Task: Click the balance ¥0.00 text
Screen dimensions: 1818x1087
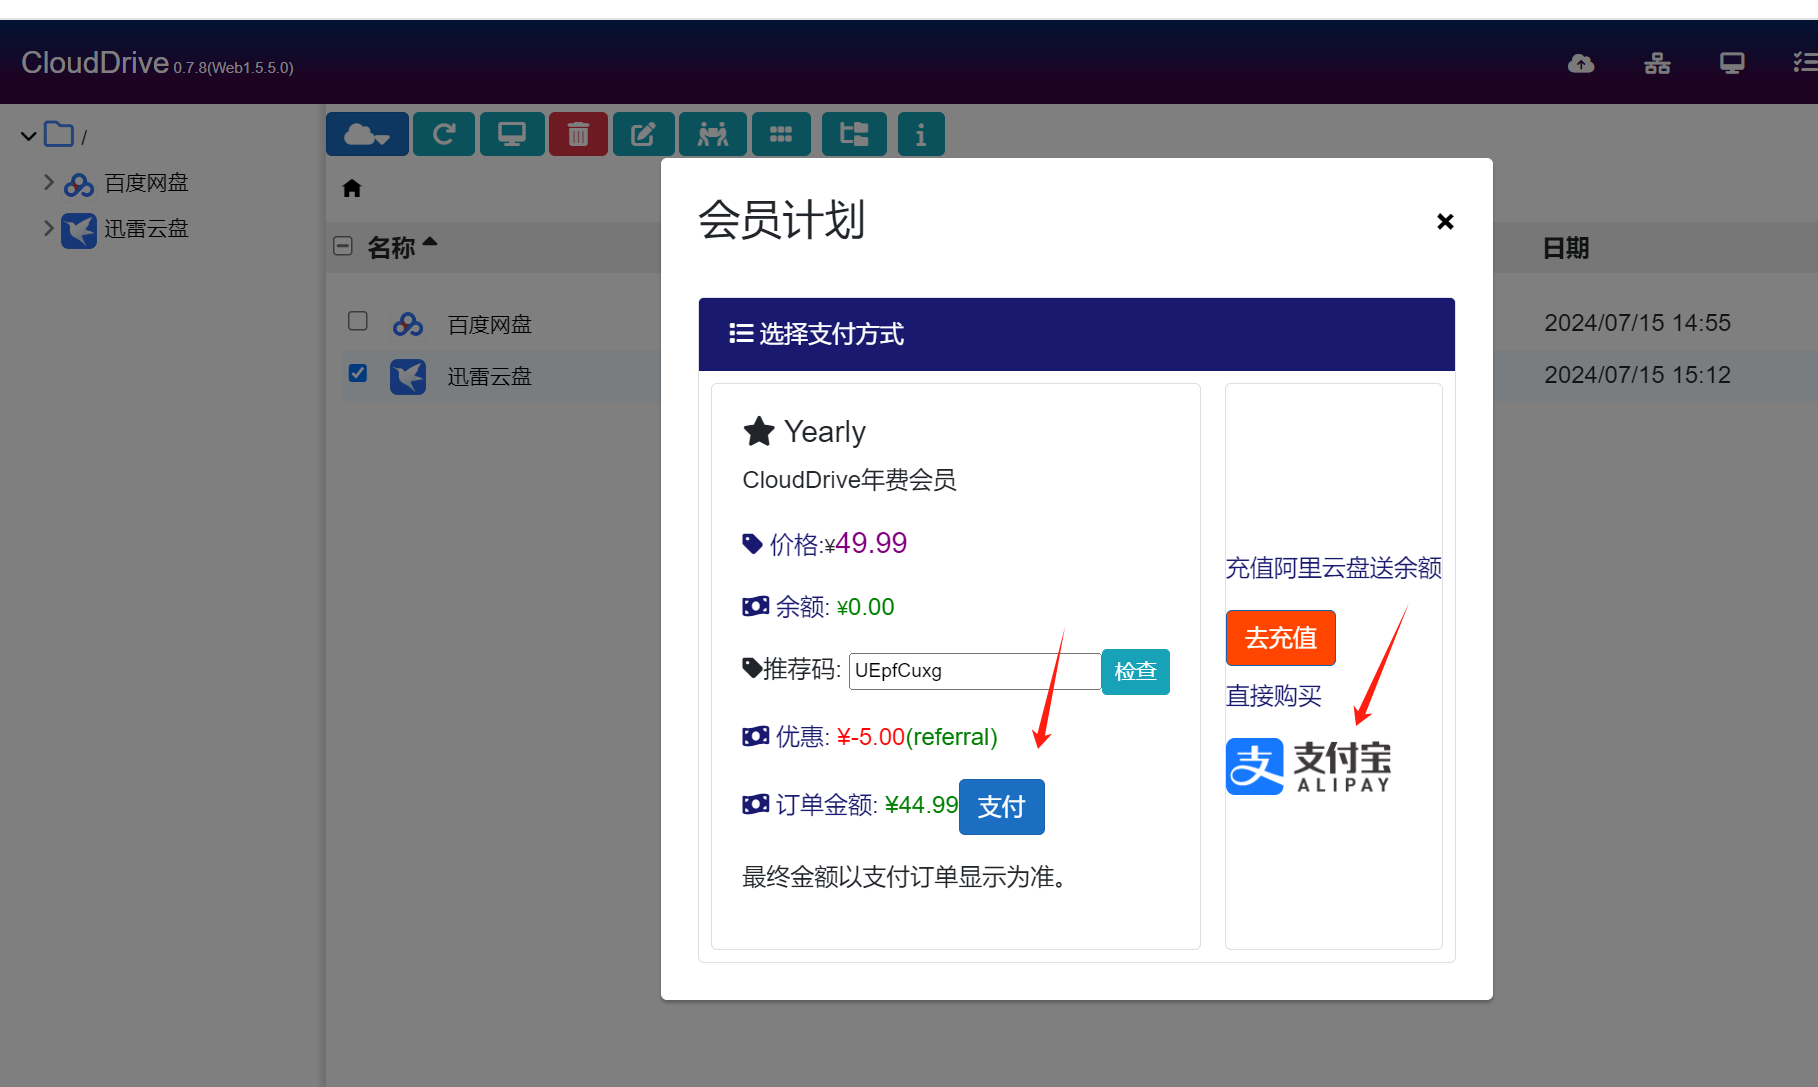Action: tap(865, 607)
